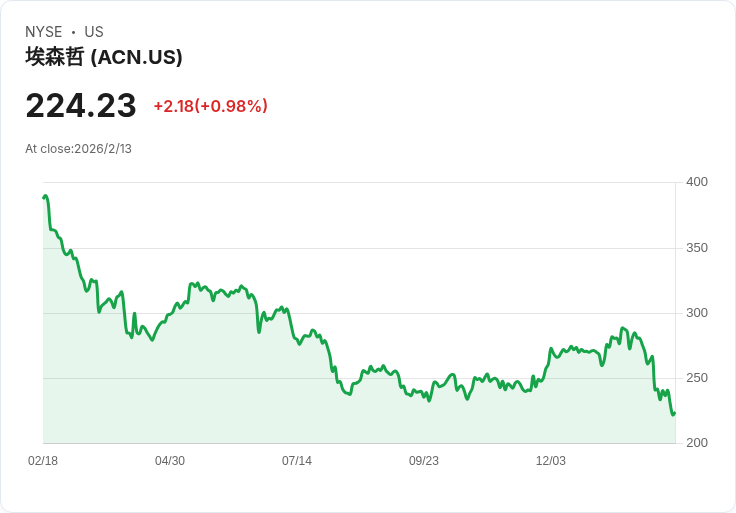This screenshot has height=513, width=736.
Task: Click the 400 y-axis label
Action: [x=696, y=182]
